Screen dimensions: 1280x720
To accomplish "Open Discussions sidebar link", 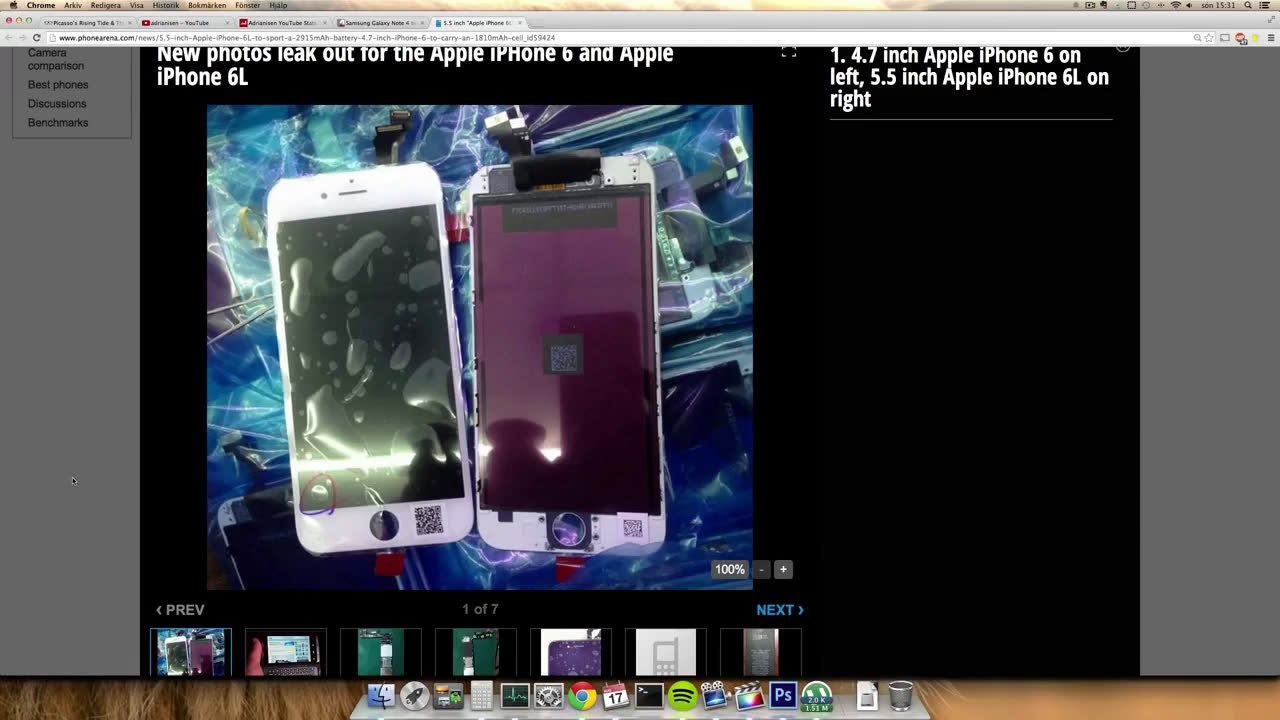I will click(57, 104).
